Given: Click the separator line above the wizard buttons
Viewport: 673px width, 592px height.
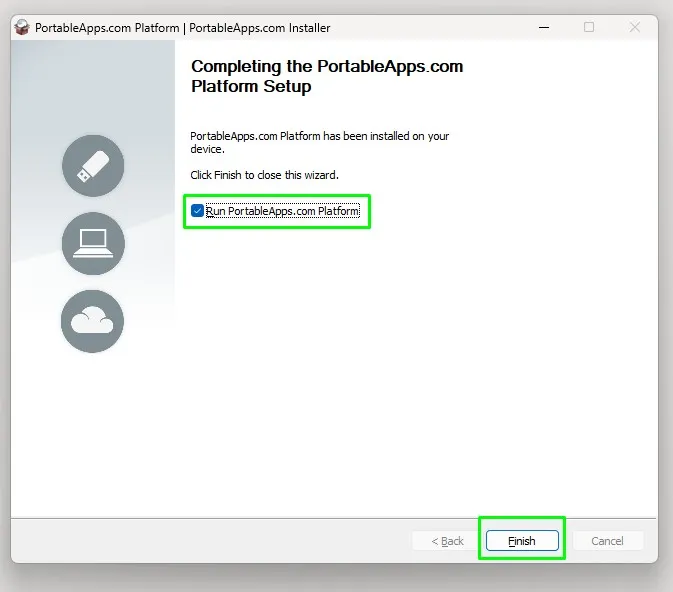Looking at the screenshot, I should click(x=334, y=518).
